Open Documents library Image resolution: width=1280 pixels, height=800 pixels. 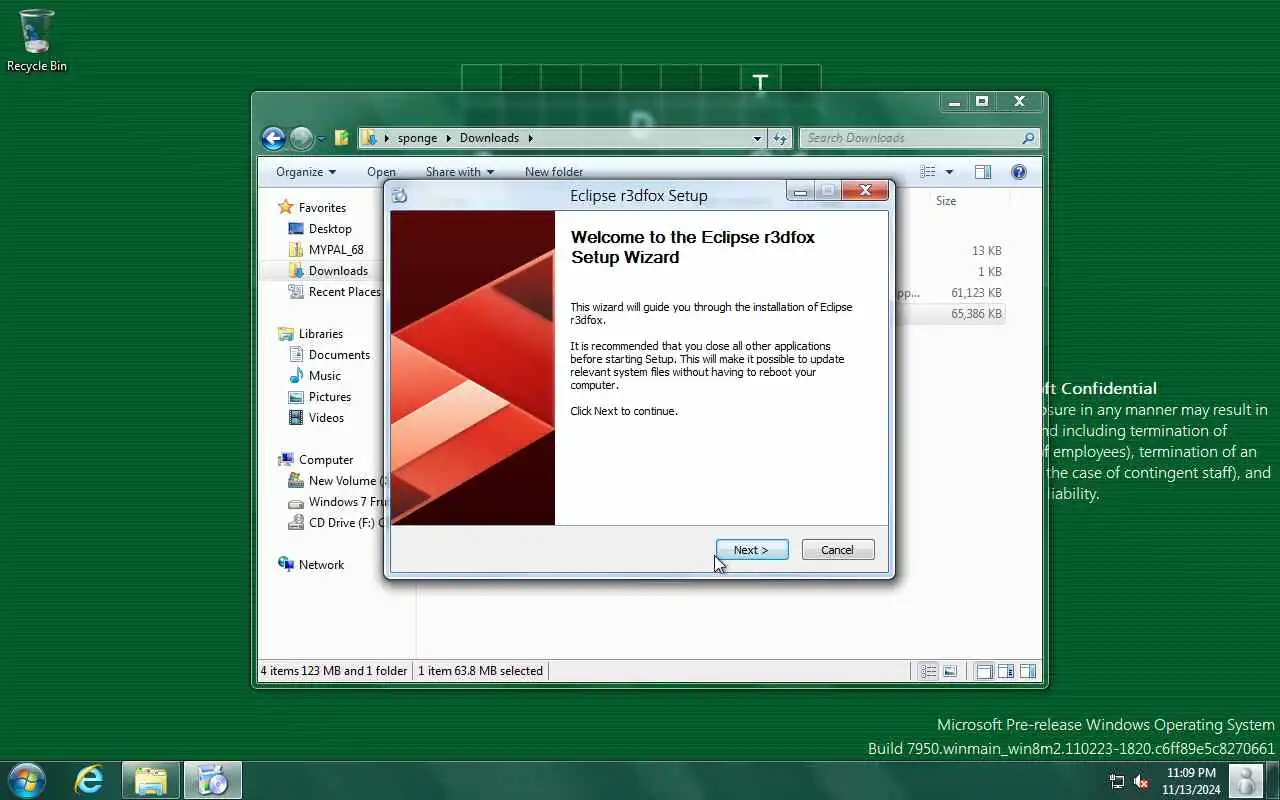click(x=329, y=354)
